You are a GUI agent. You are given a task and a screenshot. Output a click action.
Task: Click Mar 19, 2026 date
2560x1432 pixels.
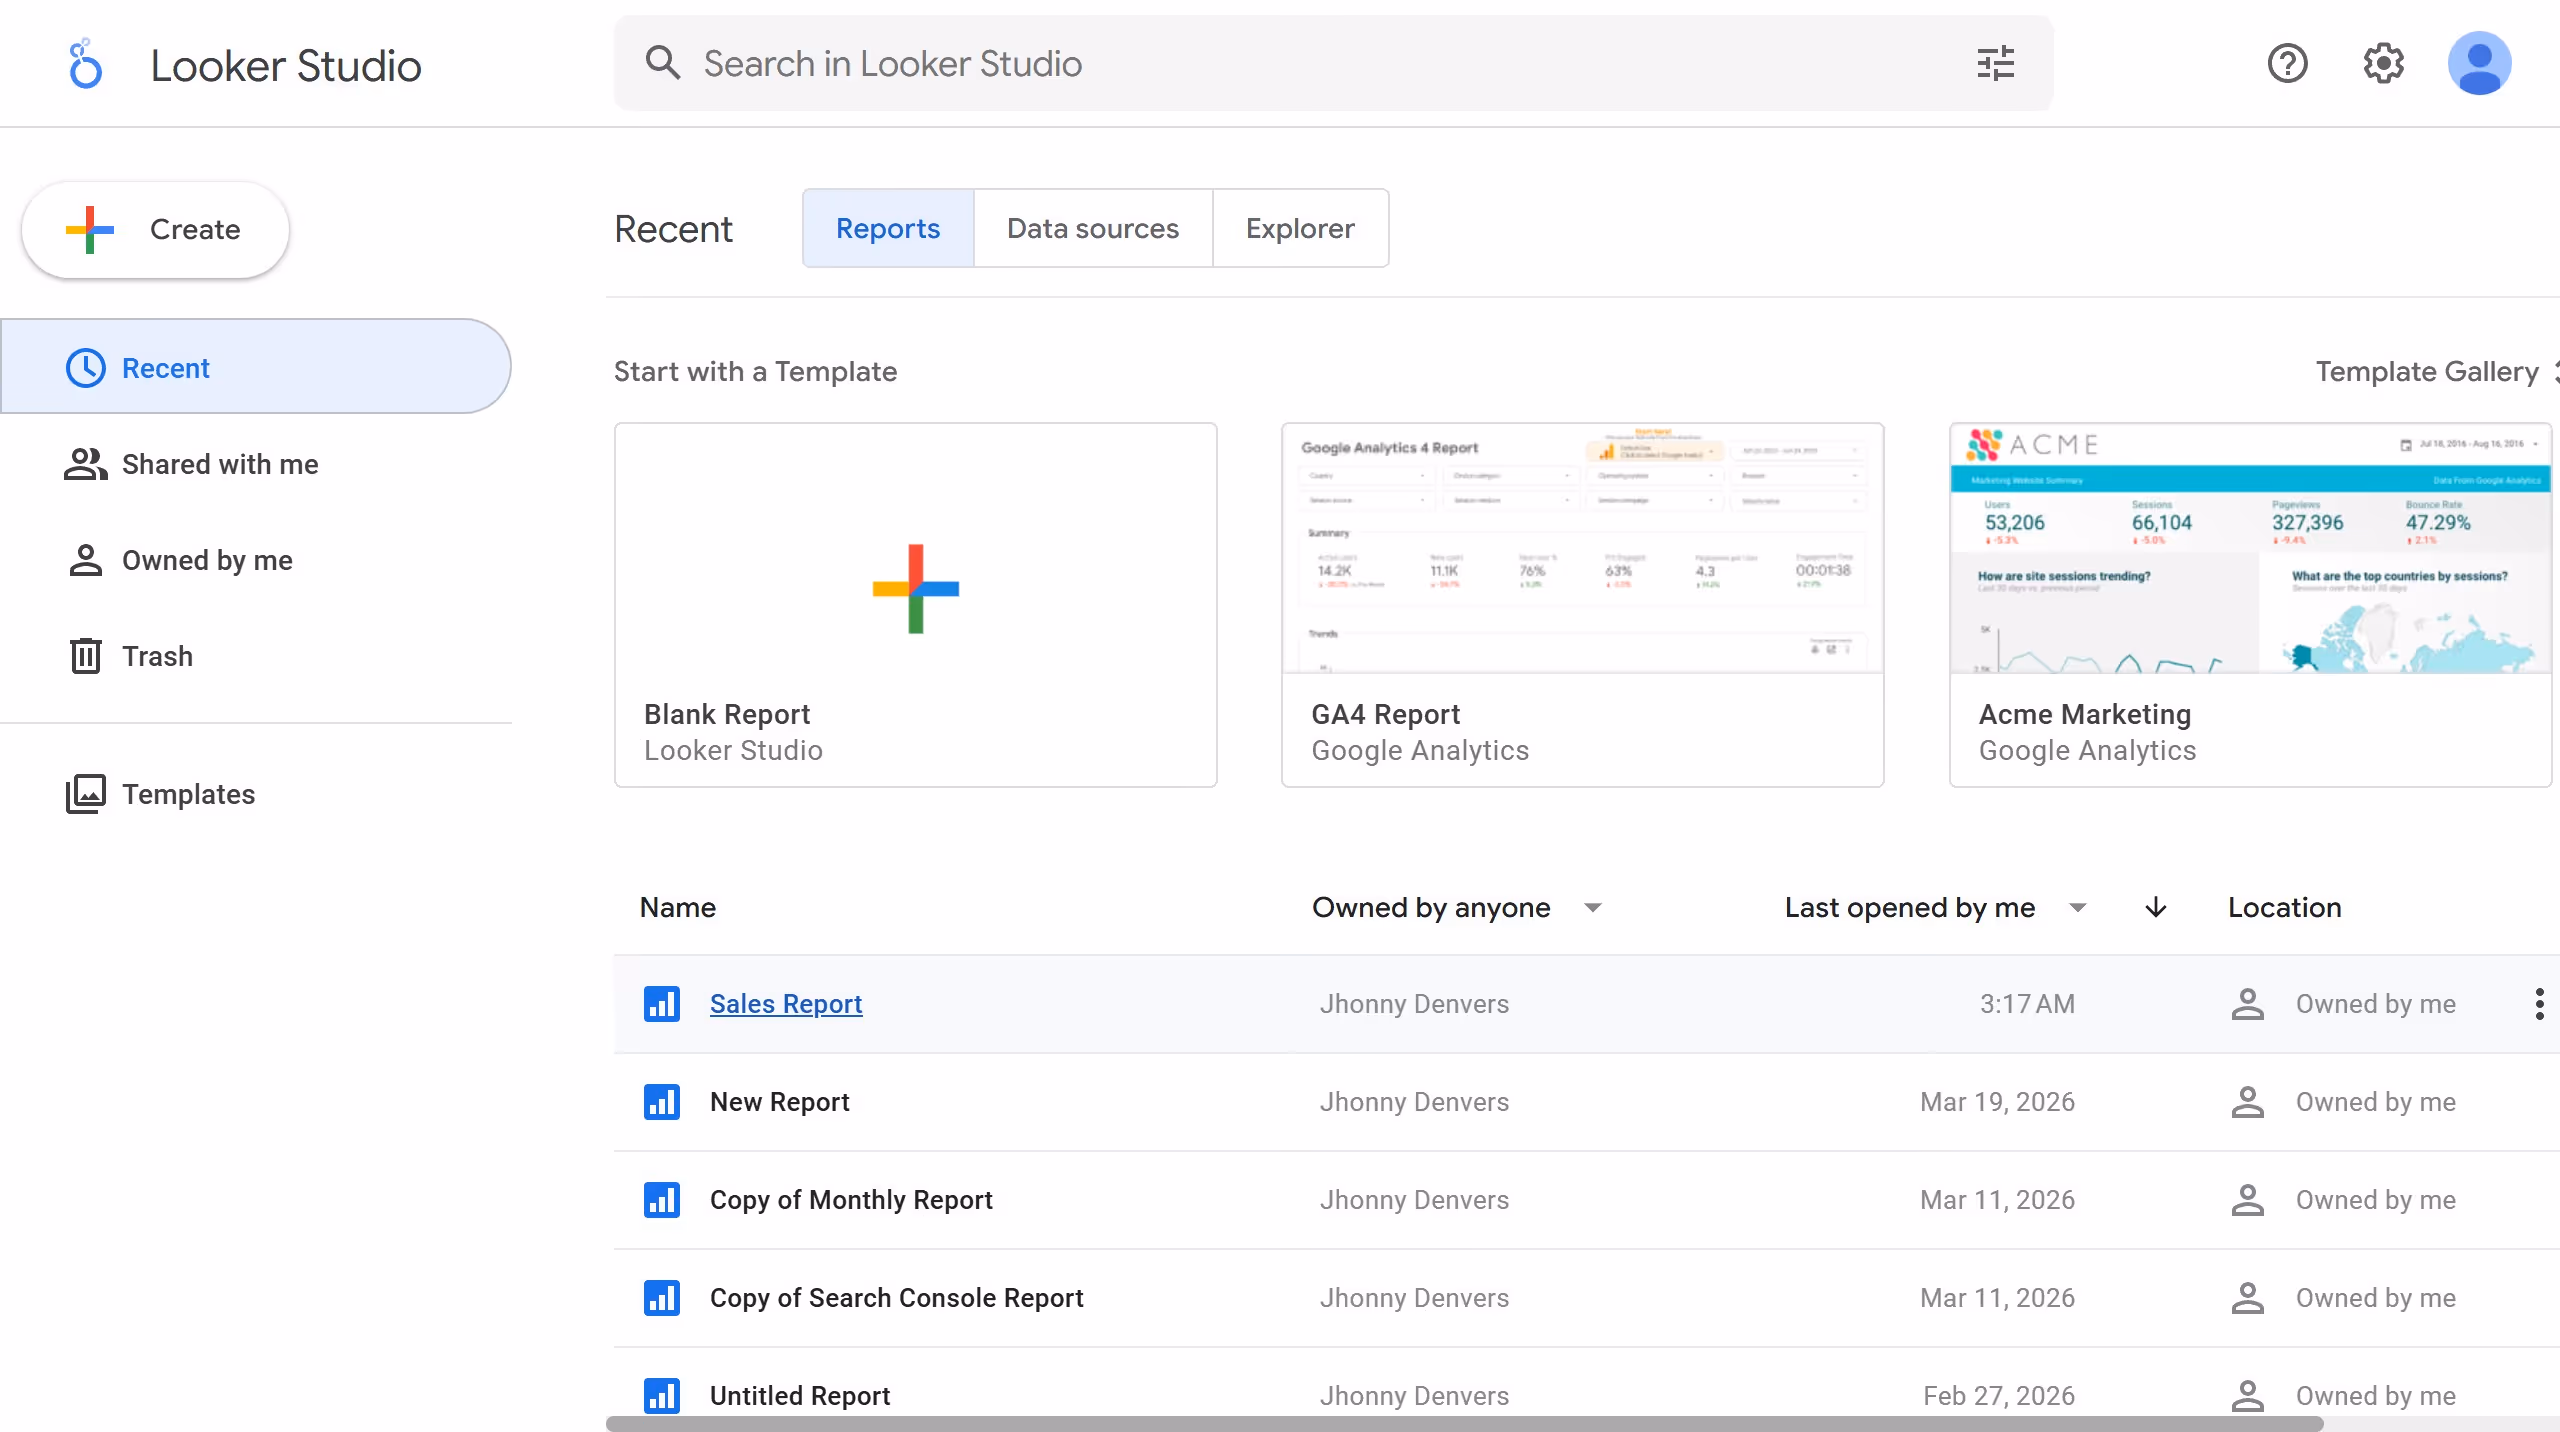click(x=1997, y=1102)
